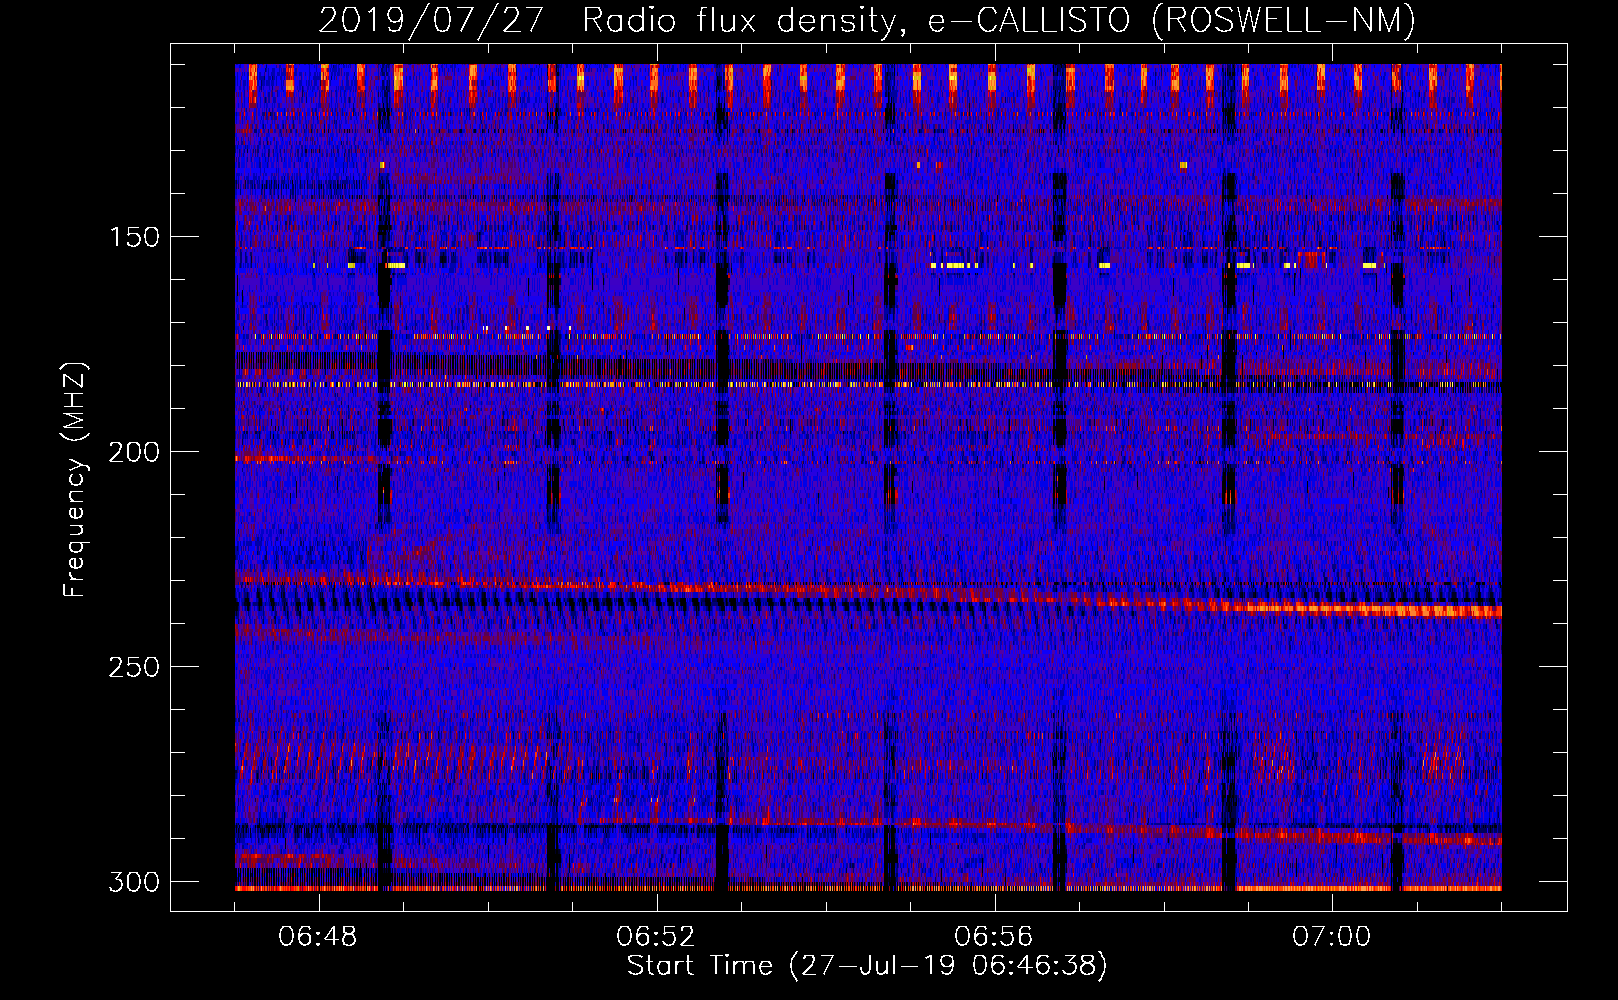Click the 'Start Time (27-Jul-19 06:46:38)' label
The width and height of the screenshot is (1618, 1000).
point(867,966)
